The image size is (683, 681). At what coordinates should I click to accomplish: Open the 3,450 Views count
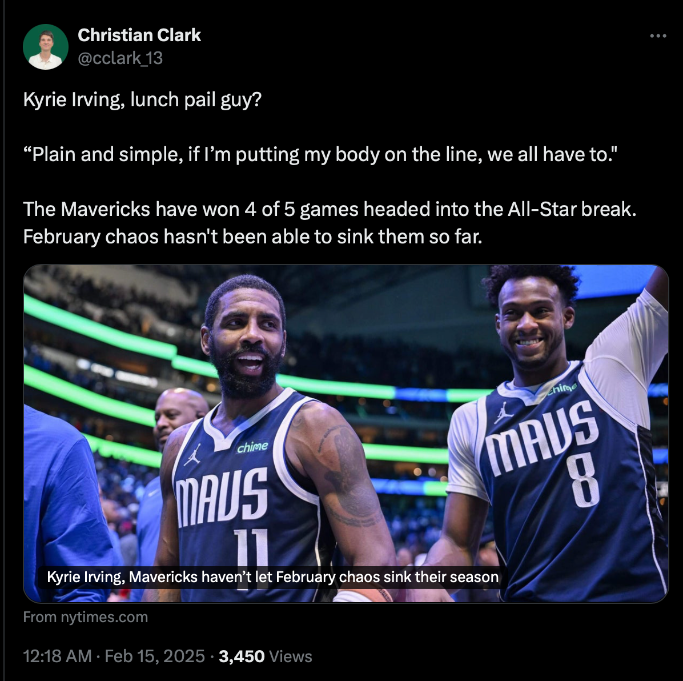265,656
